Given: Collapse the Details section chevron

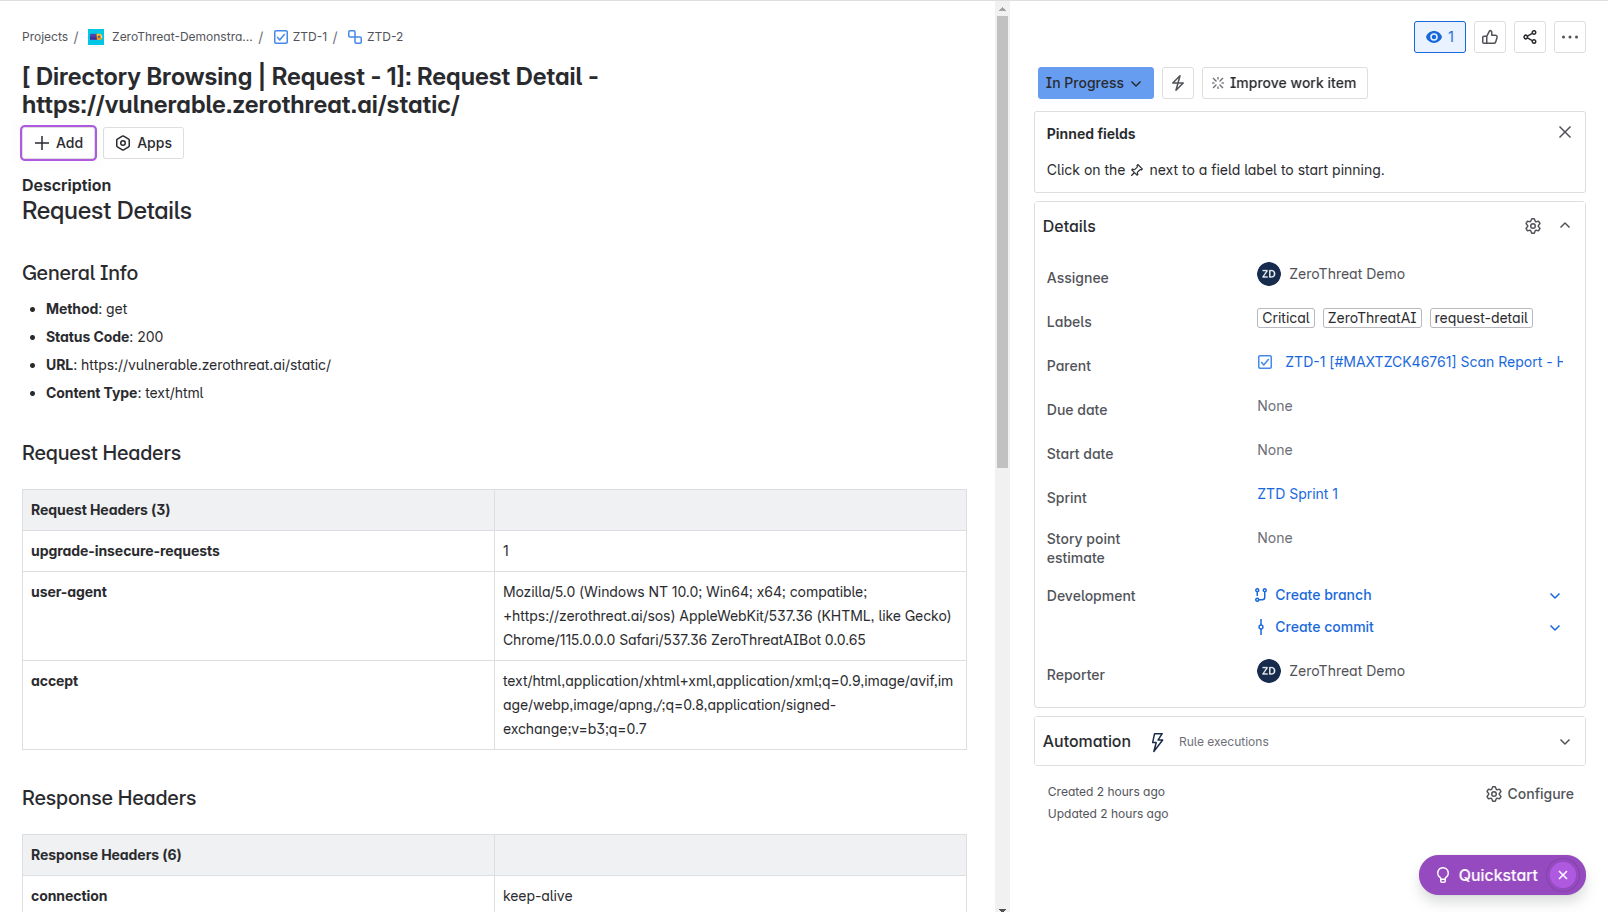Looking at the screenshot, I should pos(1565,226).
